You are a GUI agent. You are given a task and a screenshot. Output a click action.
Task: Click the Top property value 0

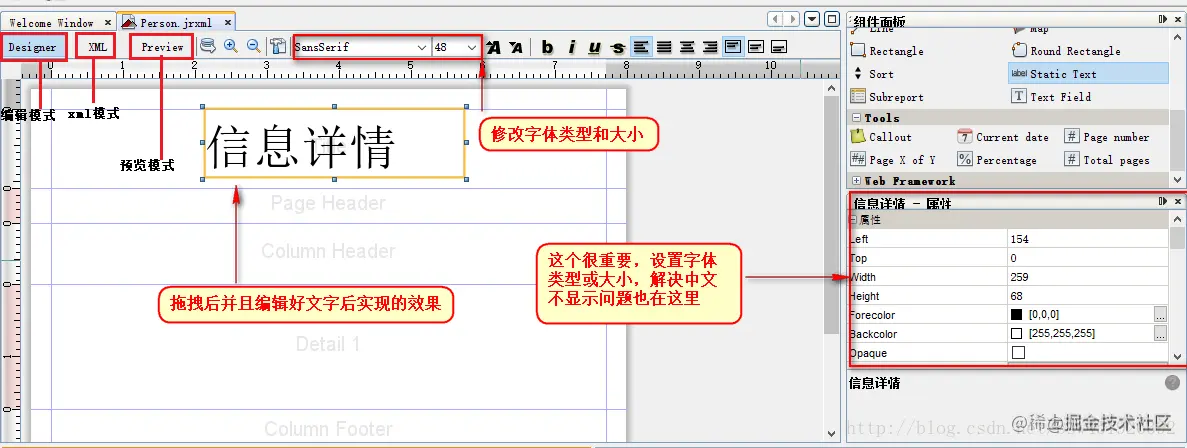[x=1088, y=258]
